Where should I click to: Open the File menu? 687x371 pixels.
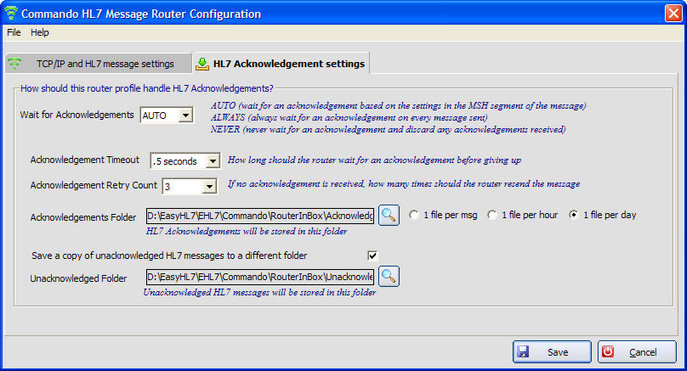pos(14,32)
